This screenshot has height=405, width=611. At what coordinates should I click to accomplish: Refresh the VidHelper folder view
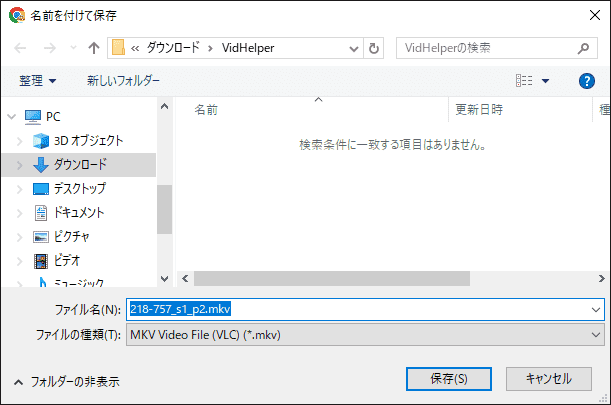pos(373,48)
